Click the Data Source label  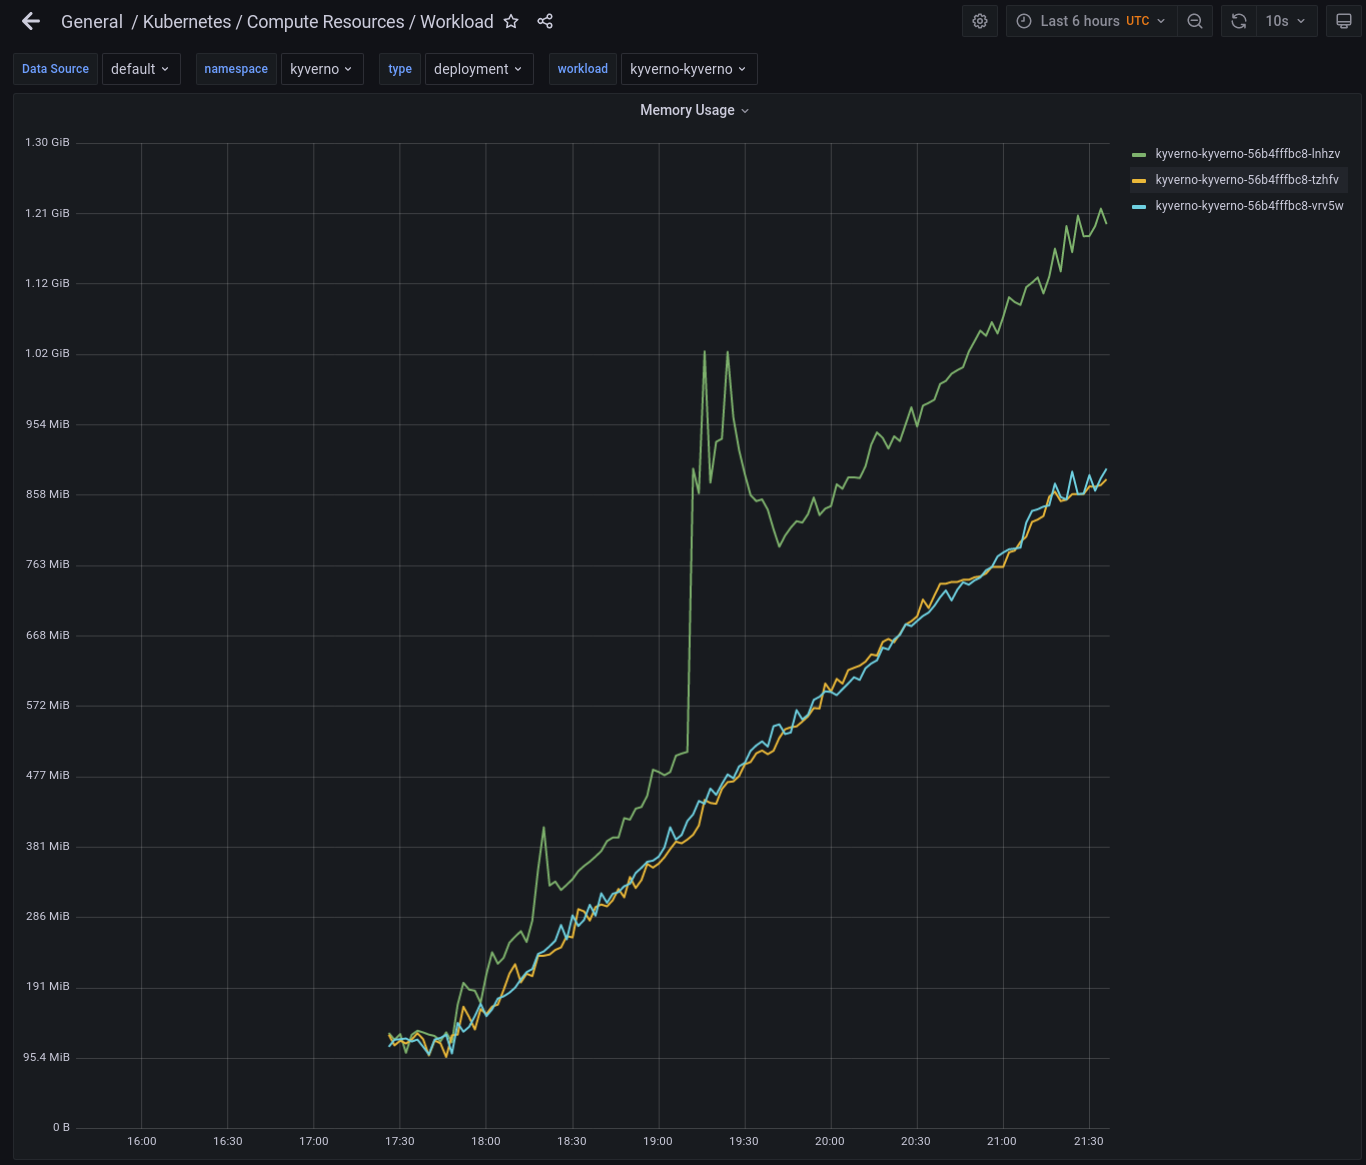(x=55, y=69)
